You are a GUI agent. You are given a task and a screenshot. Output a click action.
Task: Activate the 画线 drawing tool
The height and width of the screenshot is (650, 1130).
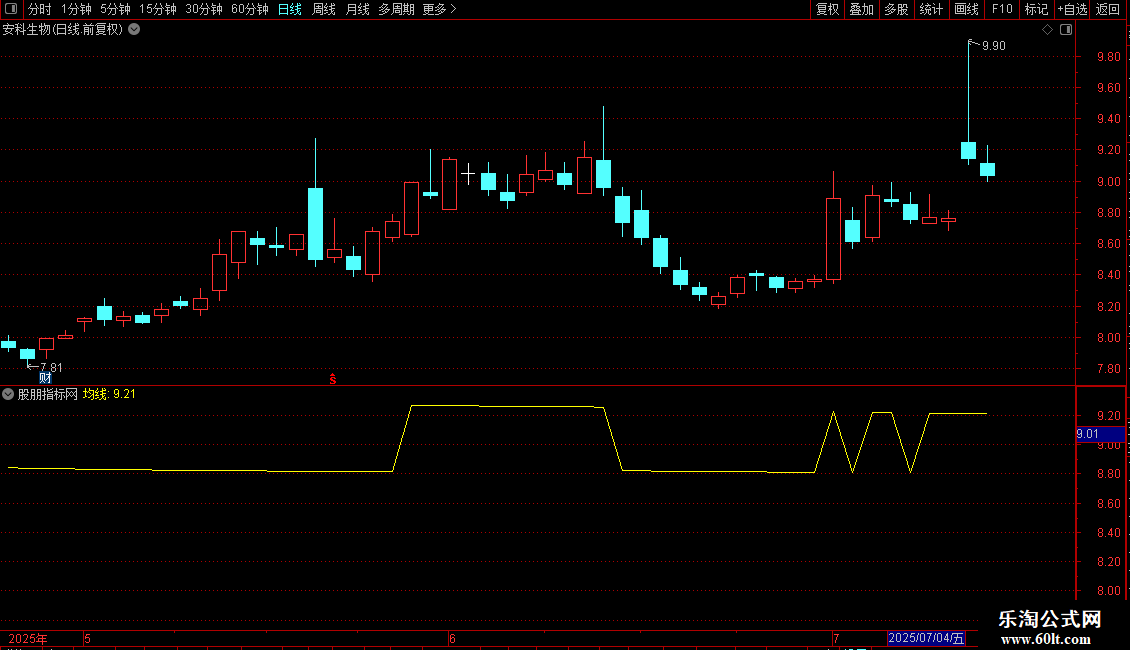966,9
